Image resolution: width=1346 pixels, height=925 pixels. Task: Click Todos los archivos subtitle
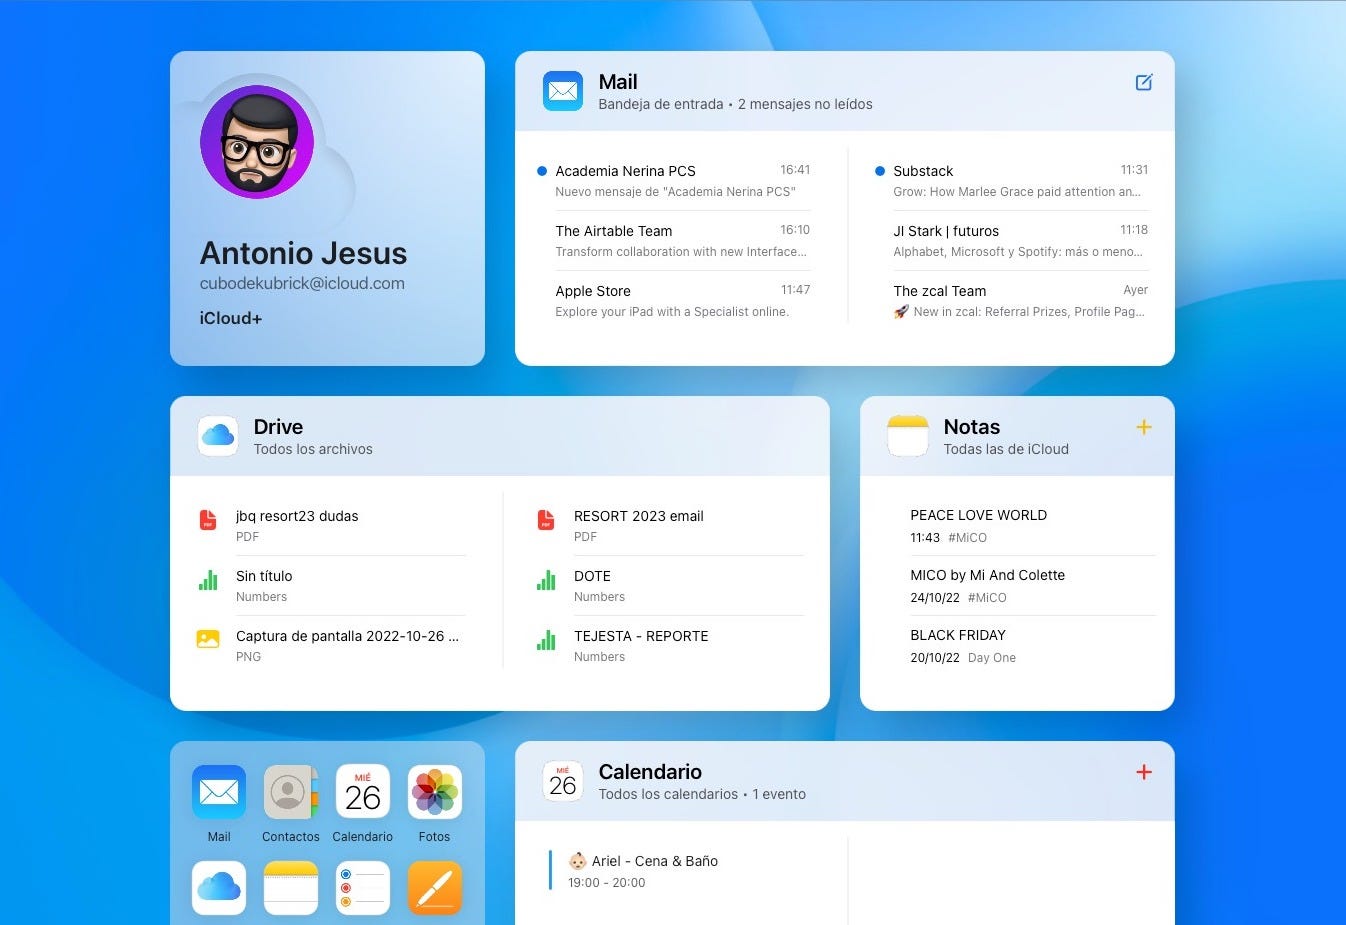tap(313, 449)
